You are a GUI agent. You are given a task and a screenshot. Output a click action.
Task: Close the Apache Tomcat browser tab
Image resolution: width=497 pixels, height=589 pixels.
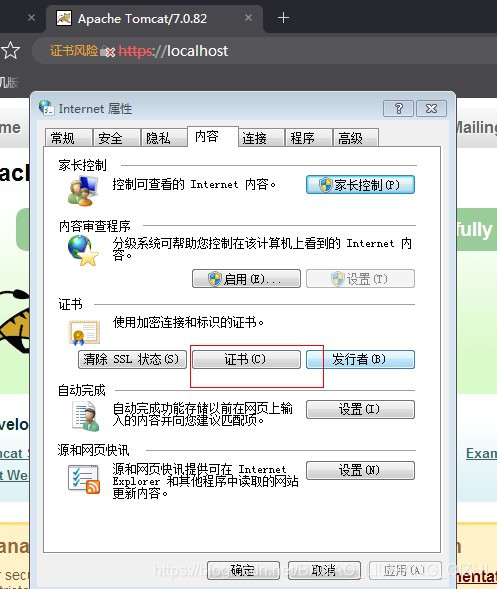pyautogui.click(x=248, y=18)
